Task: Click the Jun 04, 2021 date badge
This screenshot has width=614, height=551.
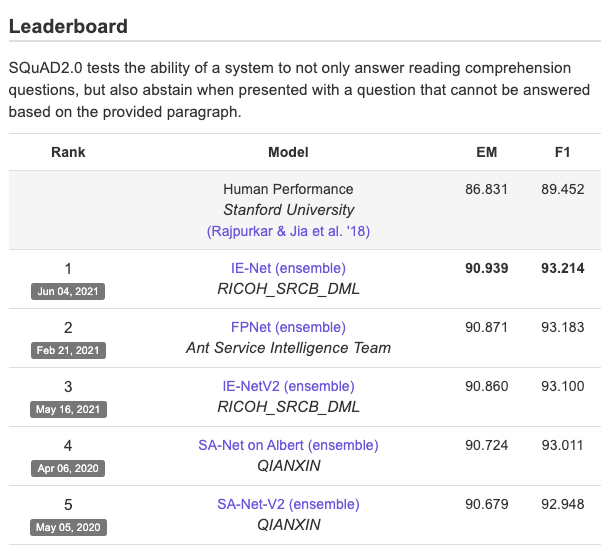Action: tap(68, 291)
